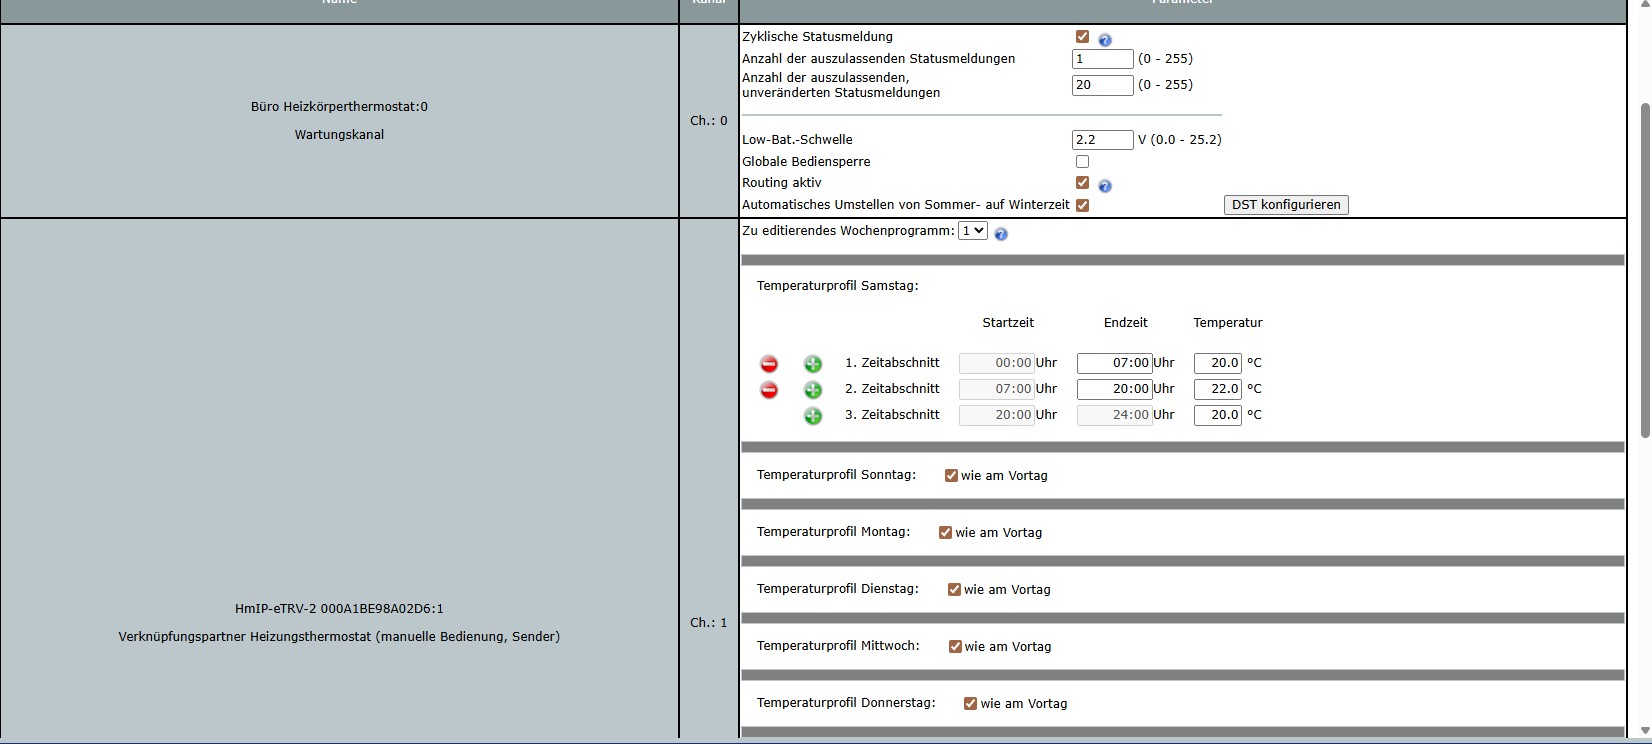The image size is (1652, 744).
Task: Remove the 2. Zeitabschnitt time slot
Action: 769,390
